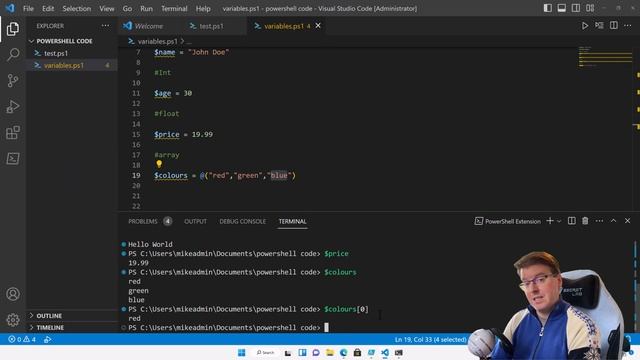The width and height of the screenshot is (640, 360).
Task: Open the Selection menu
Action: [76, 9]
